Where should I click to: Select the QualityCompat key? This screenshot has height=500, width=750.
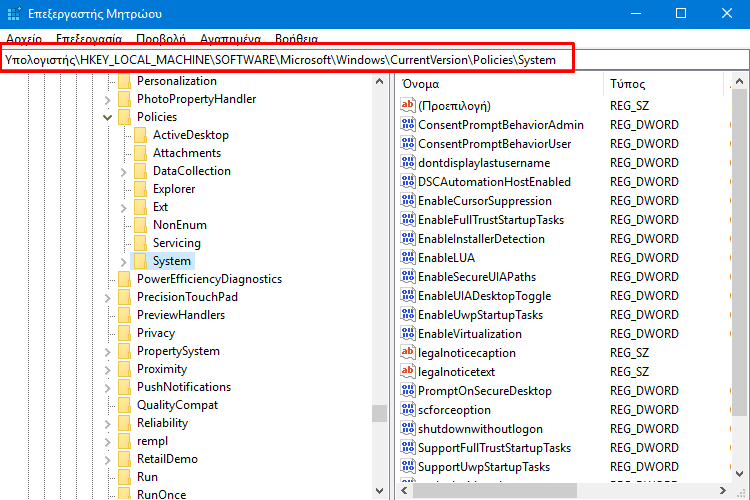coord(177,405)
